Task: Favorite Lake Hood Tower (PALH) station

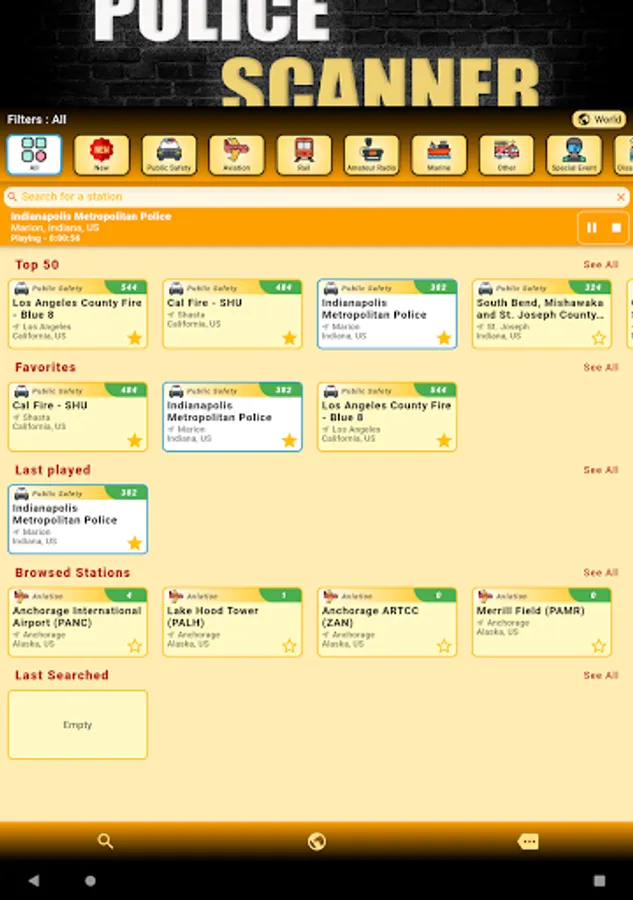Action: (x=289, y=646)
